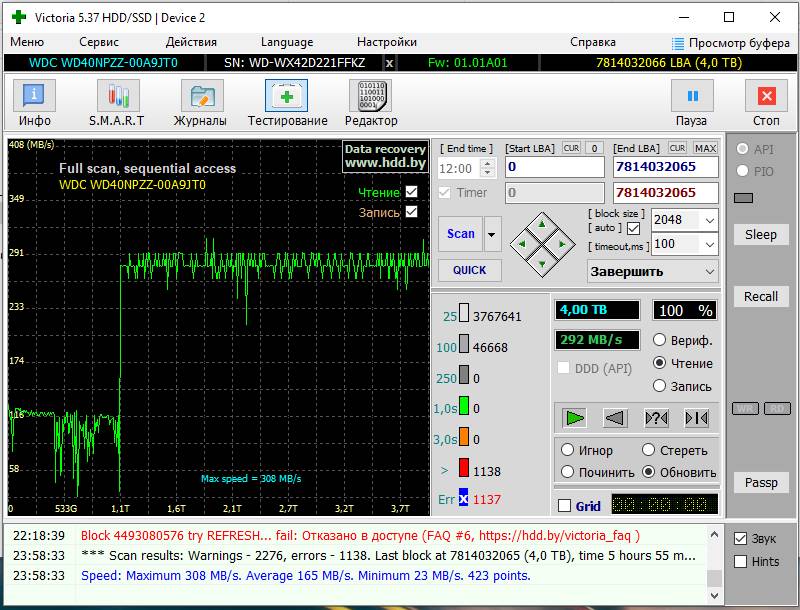Click the Инфо toolbar icon

pyautogui.click(x=35, y=97)
